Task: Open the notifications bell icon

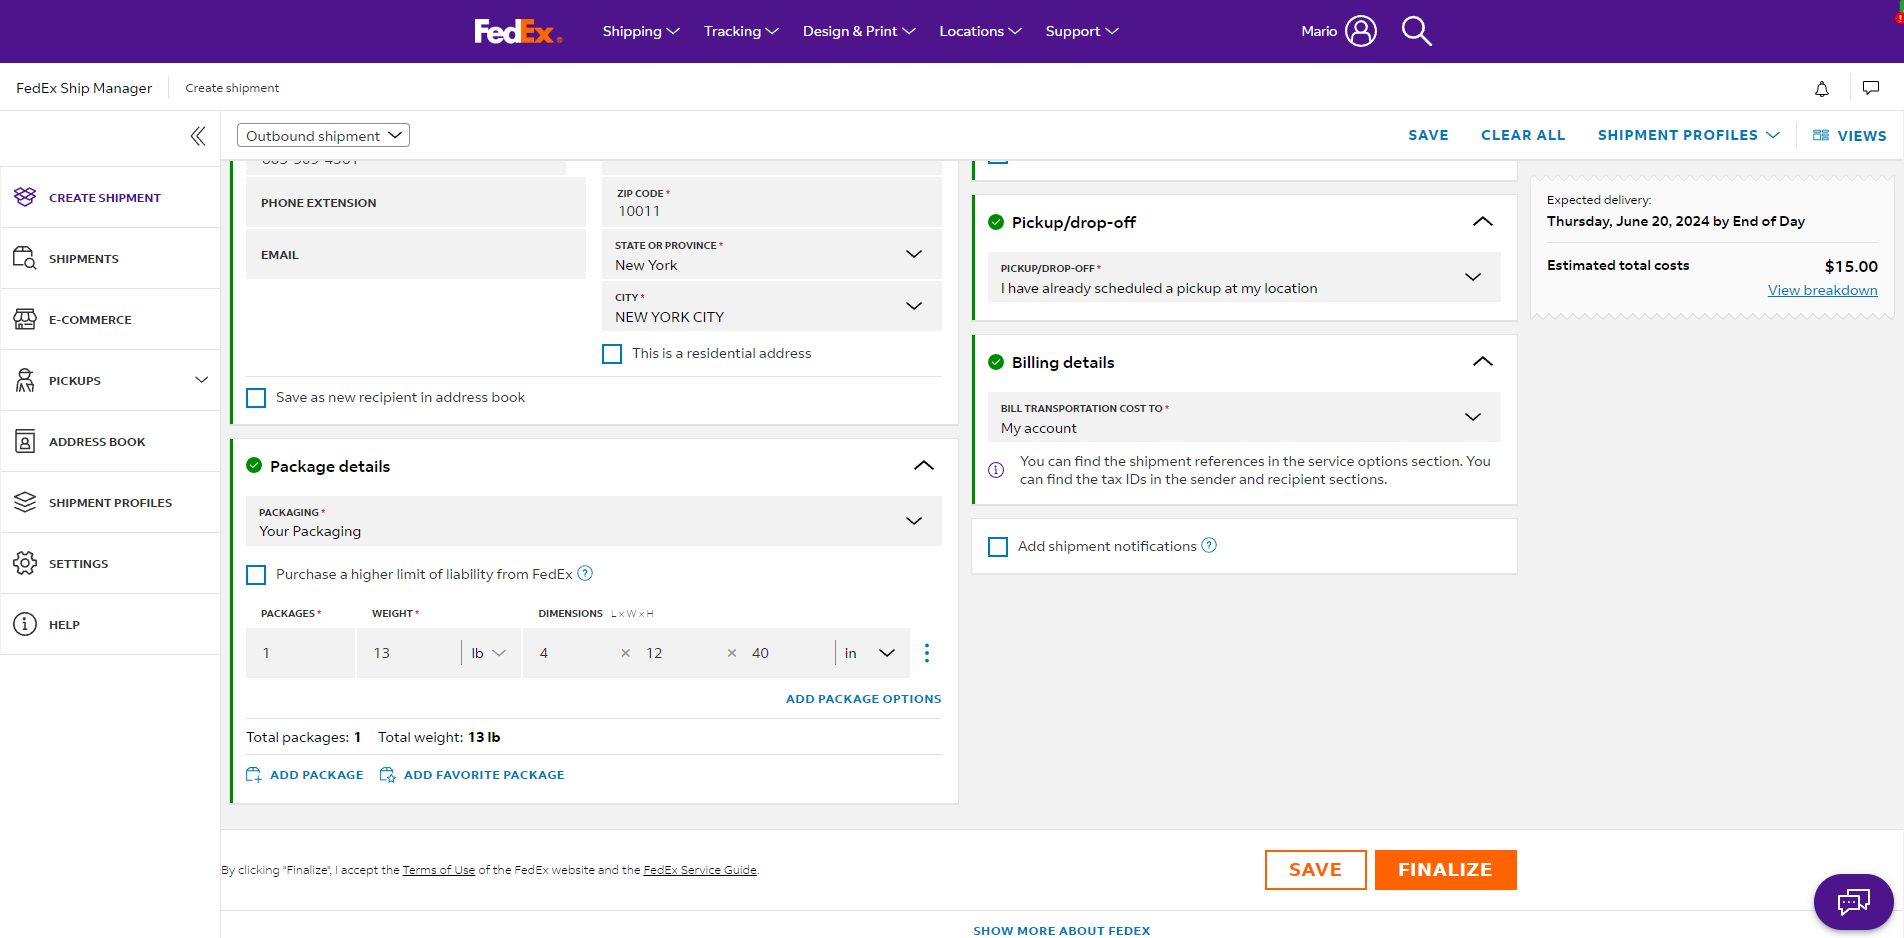Action: point(1822,89)
